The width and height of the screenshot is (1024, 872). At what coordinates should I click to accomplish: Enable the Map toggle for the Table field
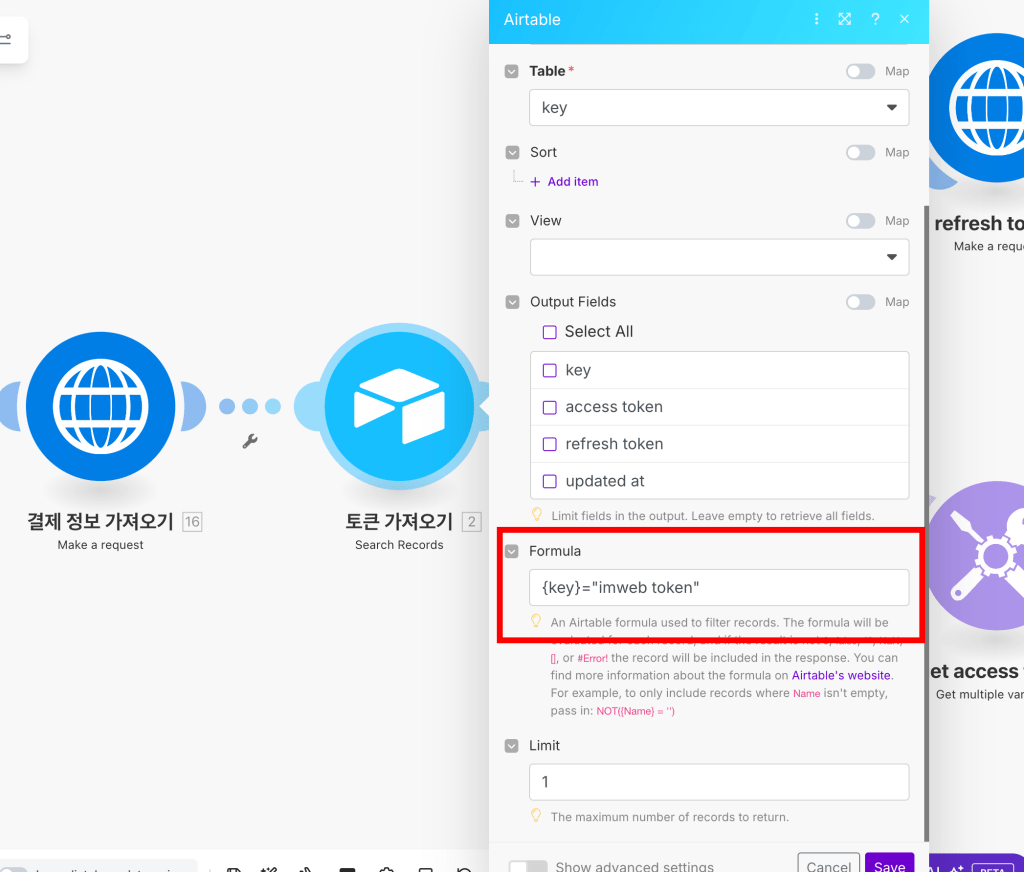tap(859, 71)
